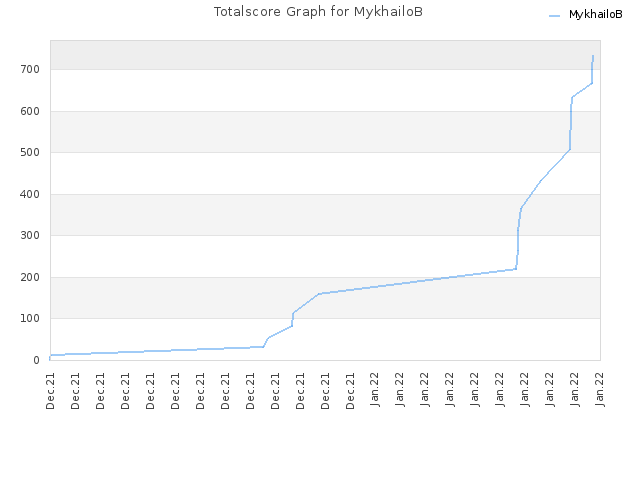Click the 300 y-axis label
640x480 pixels.
click(30, 235)
